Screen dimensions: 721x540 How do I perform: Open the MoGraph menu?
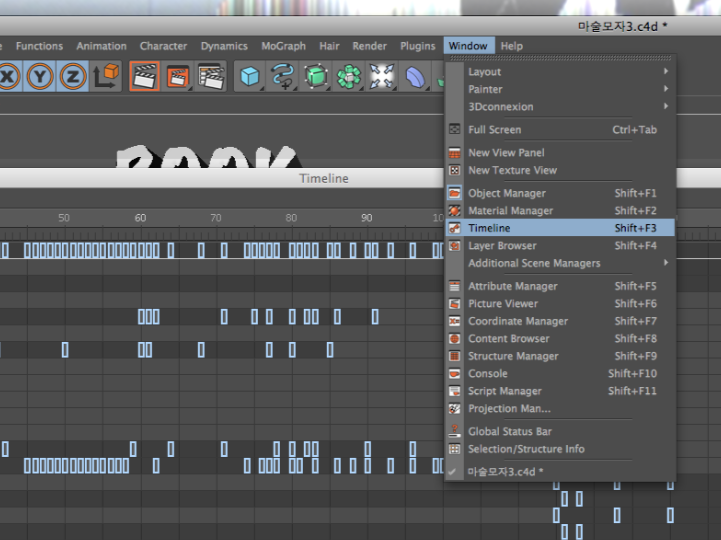pyautogui.click(x=283, y=46)
